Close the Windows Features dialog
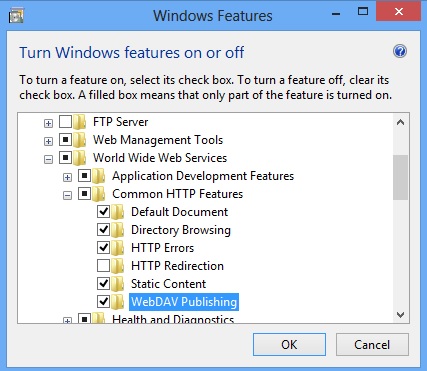The height and width of the screenshot is (371, 427). (x=399, y=12)
